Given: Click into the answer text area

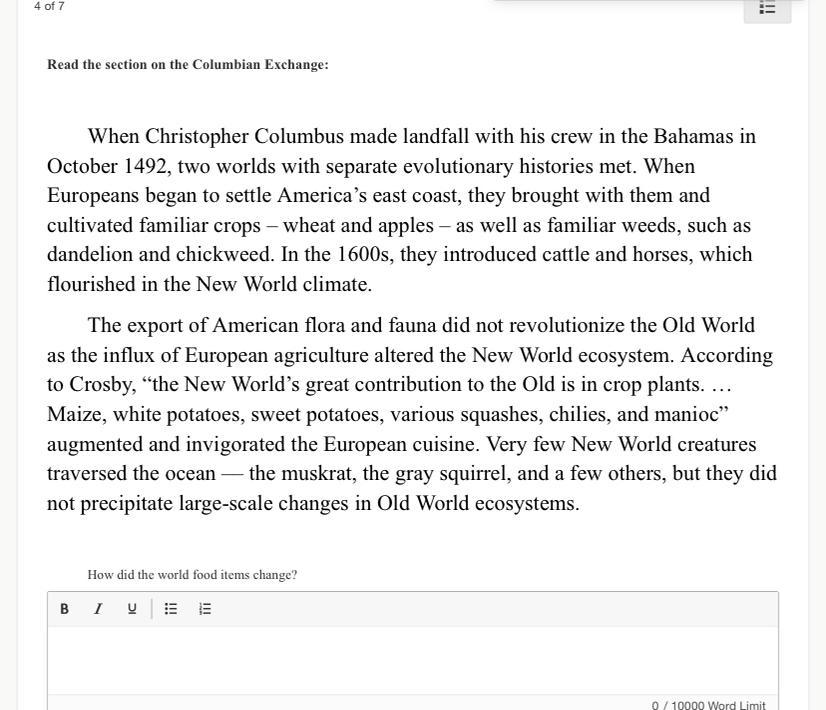Looking at the screenshot, I should click(413, 660).
